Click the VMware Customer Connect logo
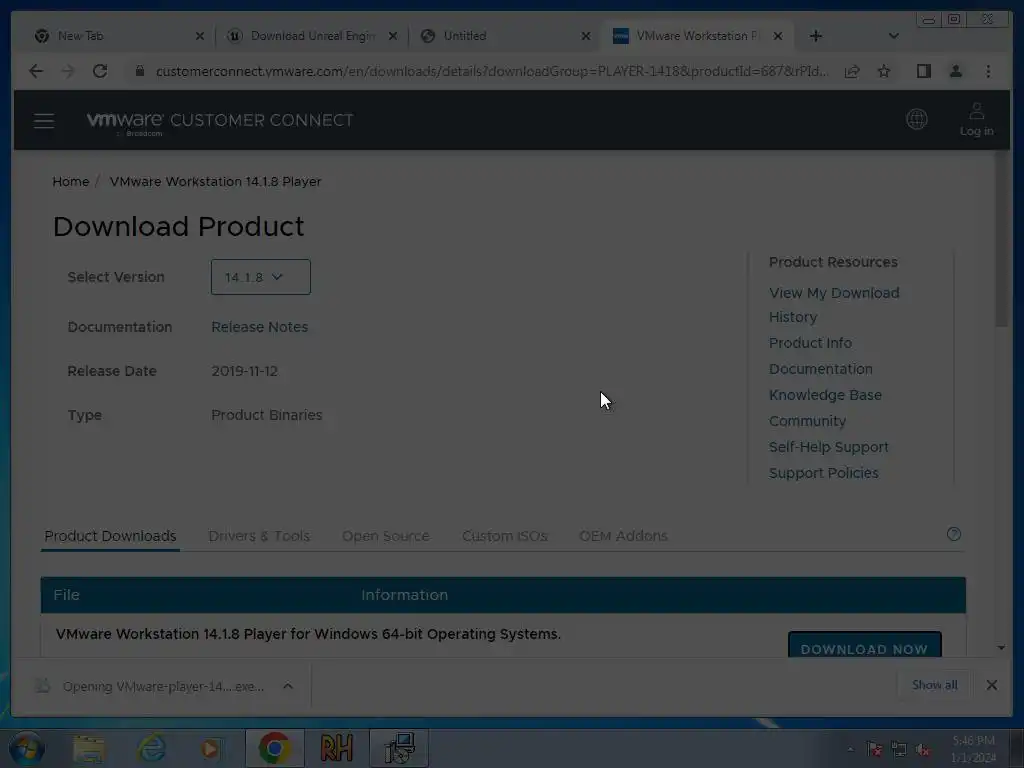Viewport: 1024px width, 768px height. [x=220, y=121]
